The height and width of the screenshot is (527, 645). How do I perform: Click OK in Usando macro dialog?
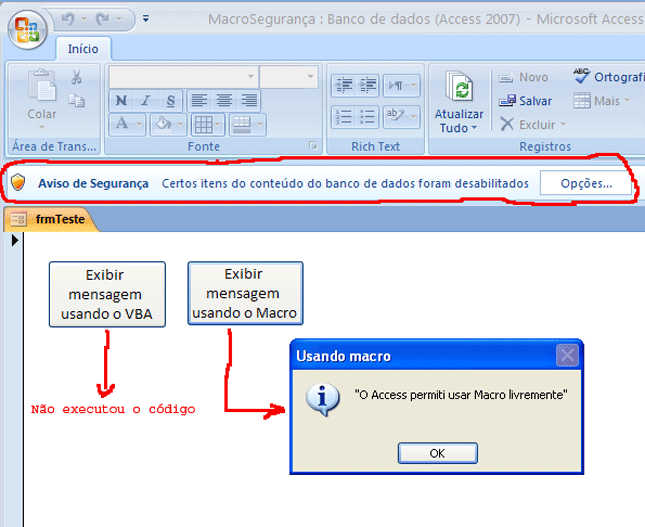click(x=438, y=453)
